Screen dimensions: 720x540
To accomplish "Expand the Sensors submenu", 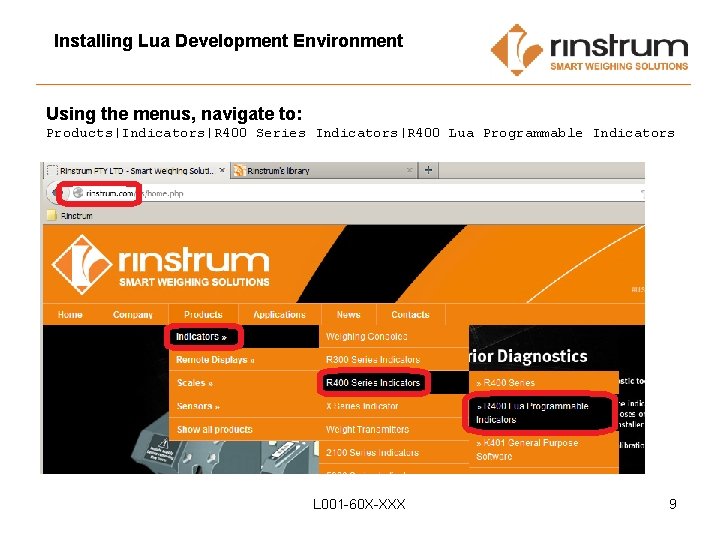I will coord(244,406).
